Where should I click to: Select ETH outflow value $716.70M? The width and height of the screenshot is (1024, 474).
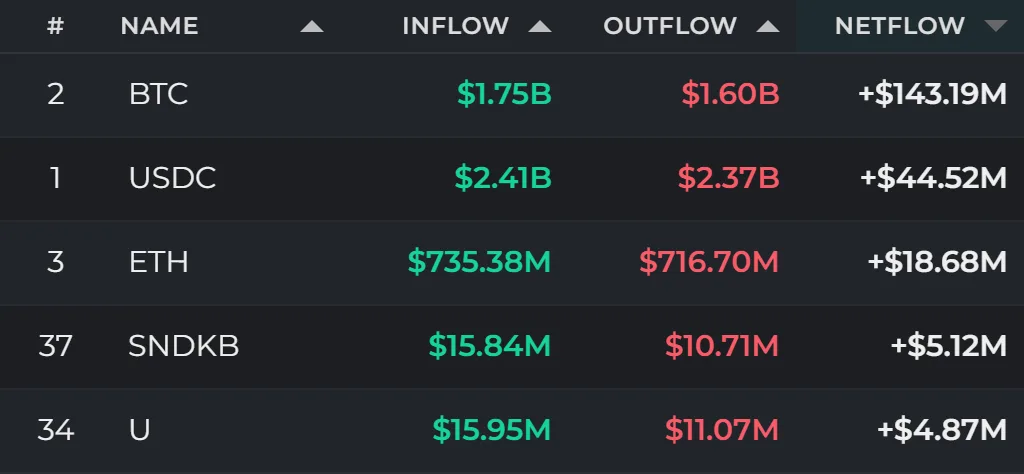[x=709, y=262]
